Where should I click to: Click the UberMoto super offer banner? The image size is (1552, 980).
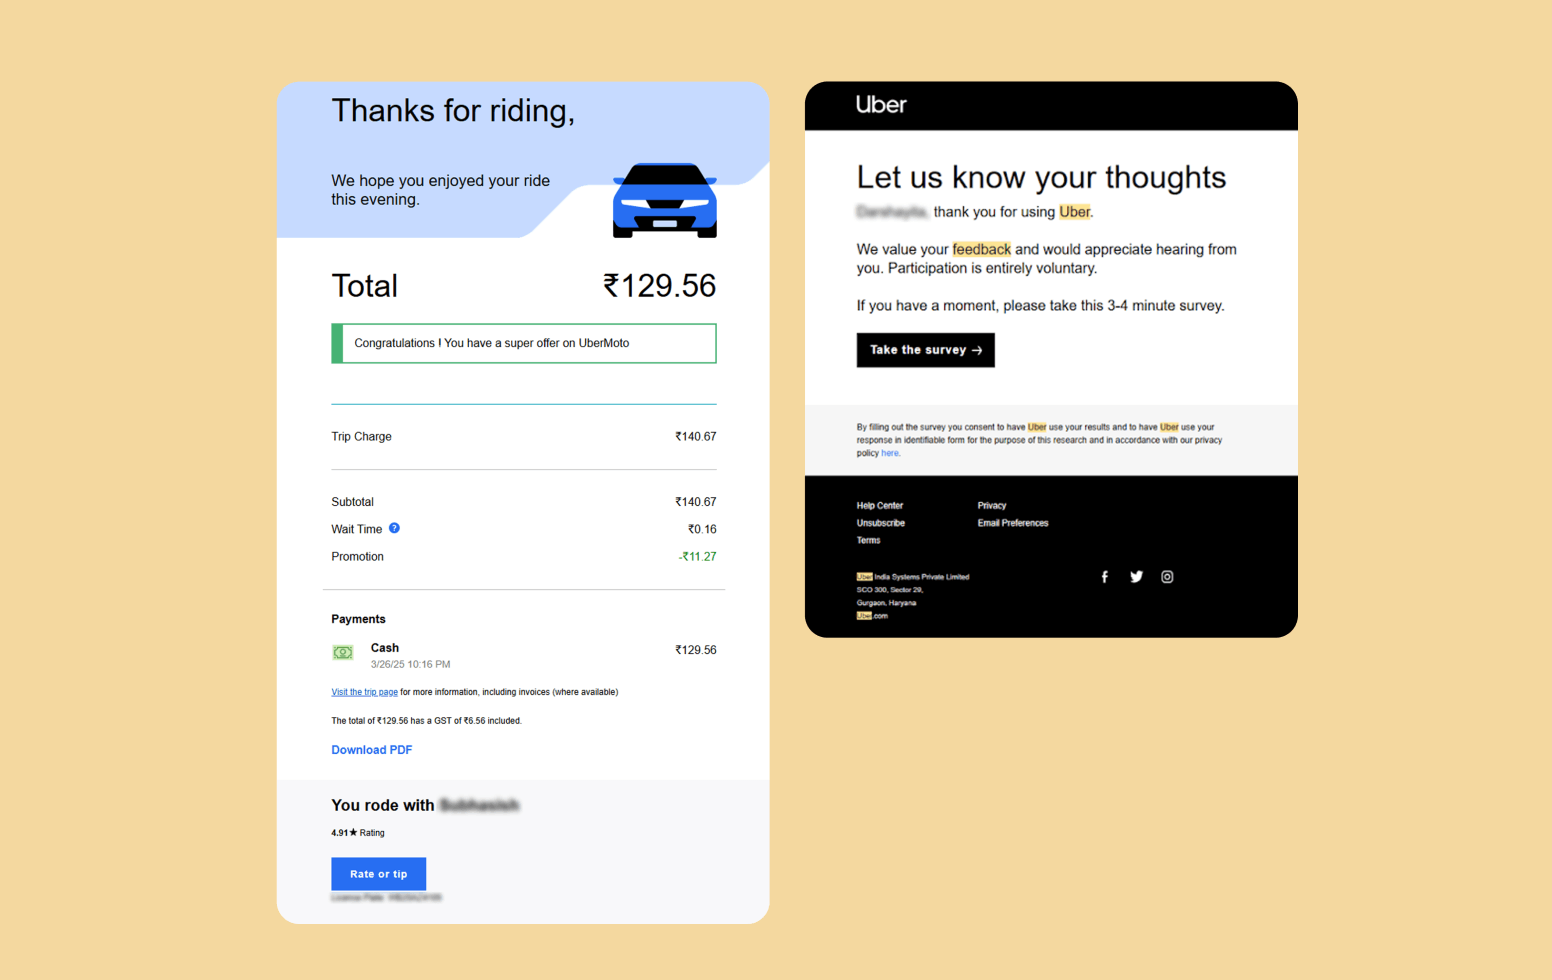(x=524, y=343)
